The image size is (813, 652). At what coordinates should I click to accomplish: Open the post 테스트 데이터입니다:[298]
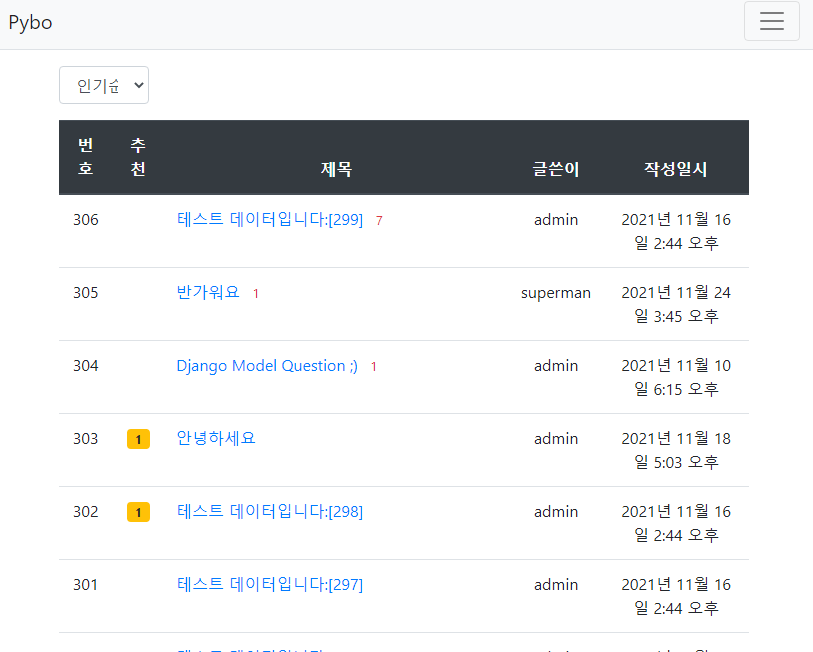pos(270,511)
